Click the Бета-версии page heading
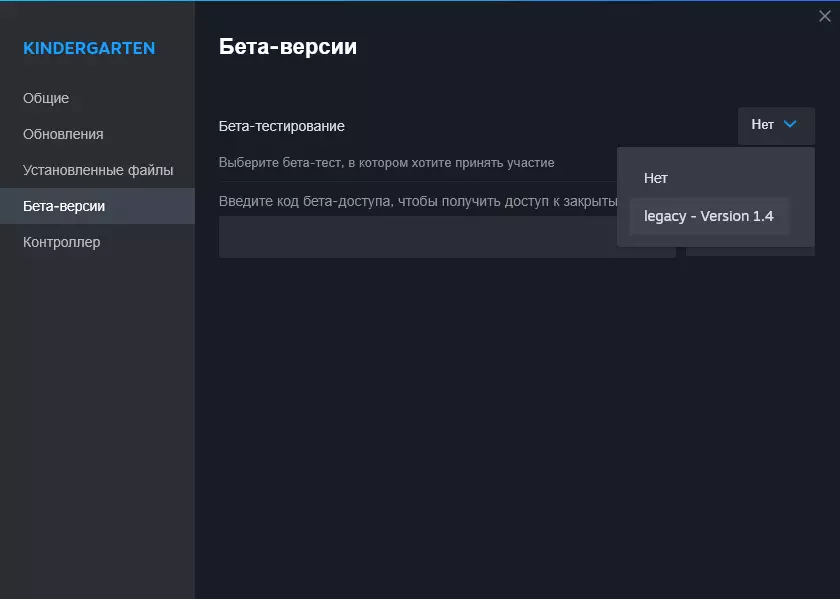This screenshot has height=599, width=840. point(287,47)
